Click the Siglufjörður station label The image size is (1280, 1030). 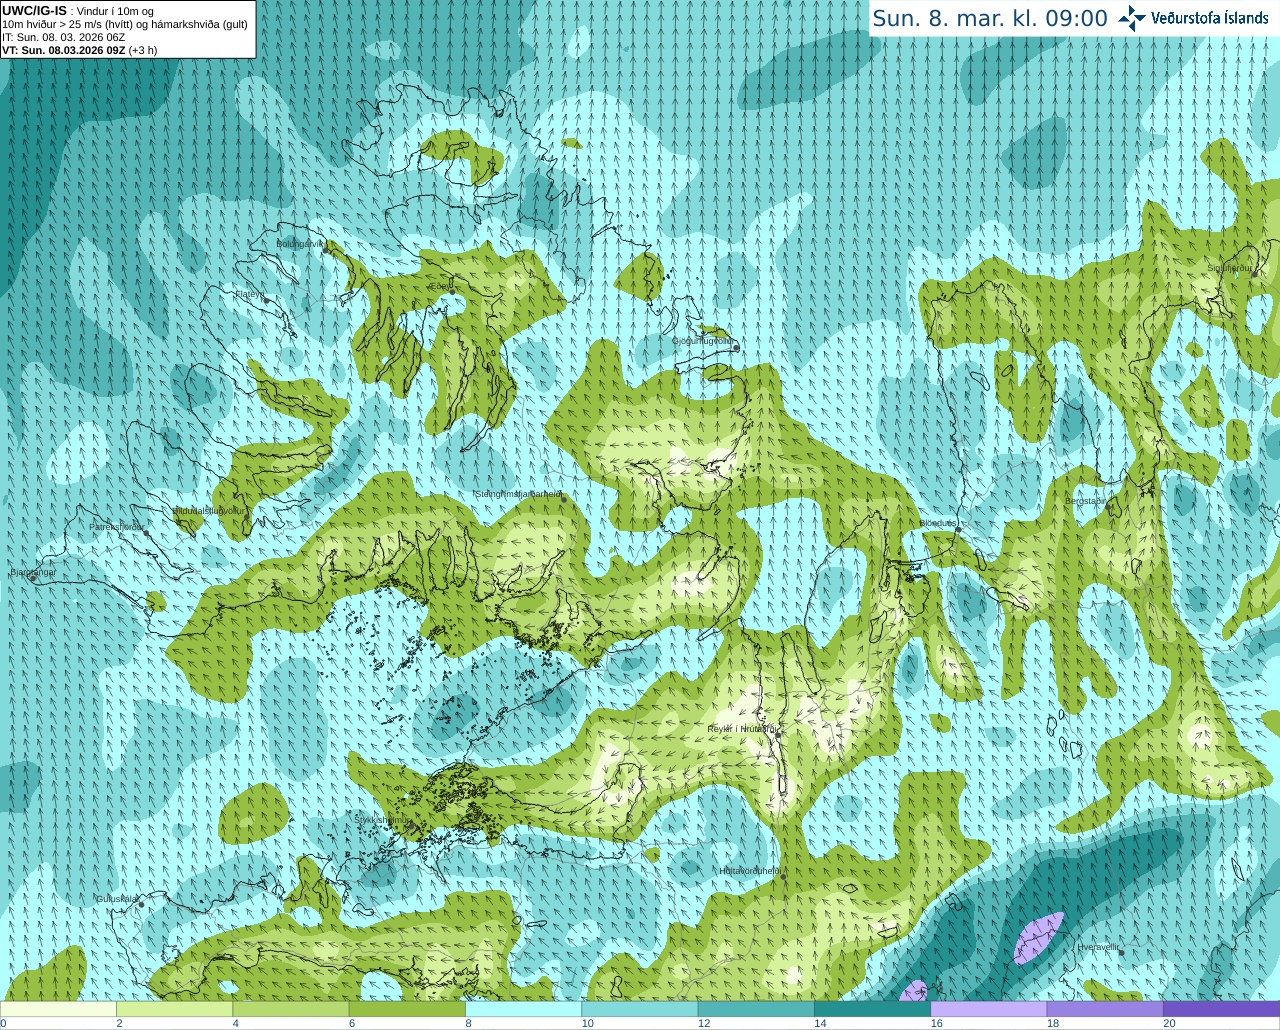coord(1230,268)
